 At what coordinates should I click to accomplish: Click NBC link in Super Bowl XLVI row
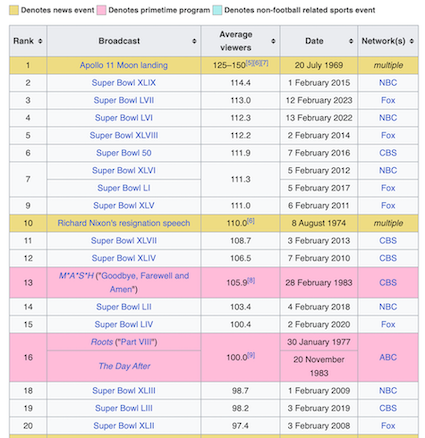(x=388, y=170)
